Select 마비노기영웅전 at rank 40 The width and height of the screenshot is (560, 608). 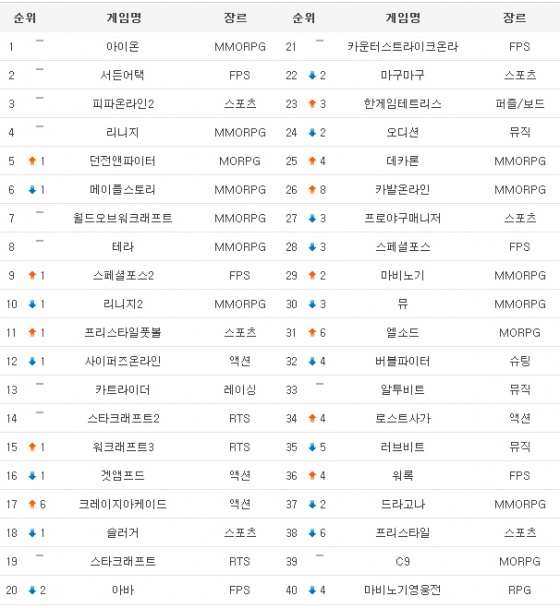pyautogui.click(x=403, y=590)
